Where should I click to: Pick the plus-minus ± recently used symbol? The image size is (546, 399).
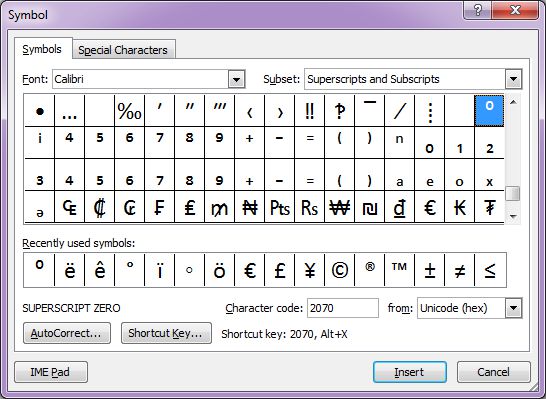(429, 270)
